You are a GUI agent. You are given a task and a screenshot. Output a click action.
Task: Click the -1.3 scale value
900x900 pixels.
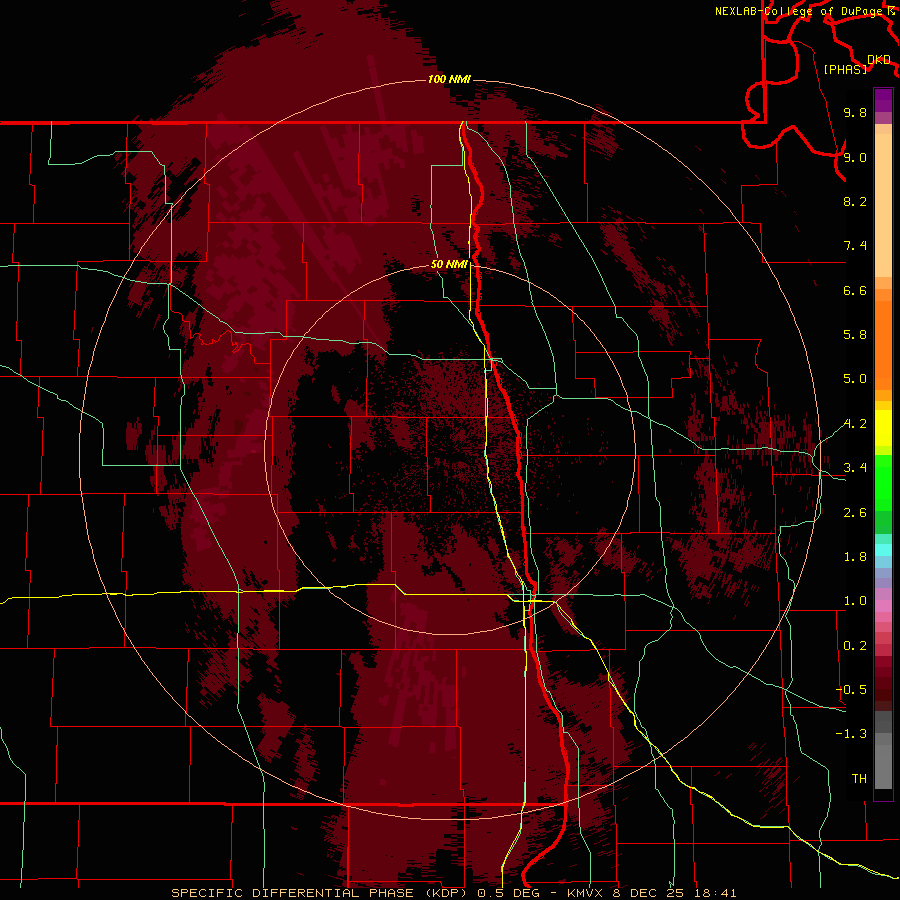tap(851, 734)
